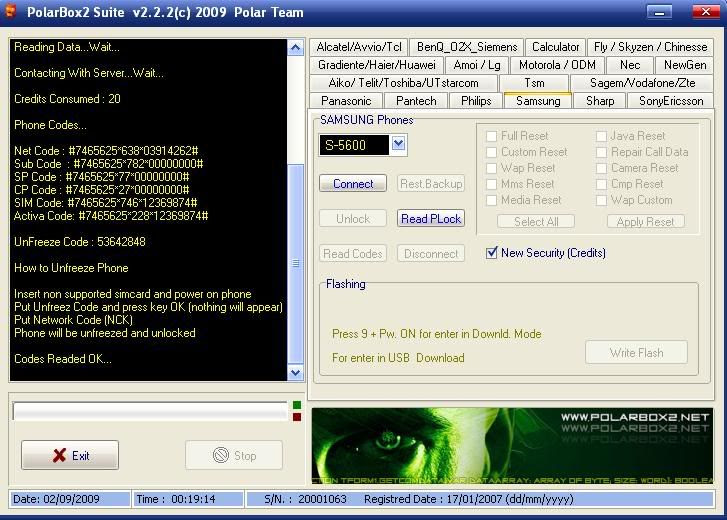Switch to the Tsm tab
This screenshot has width=727, height=520.
(534, 83)
